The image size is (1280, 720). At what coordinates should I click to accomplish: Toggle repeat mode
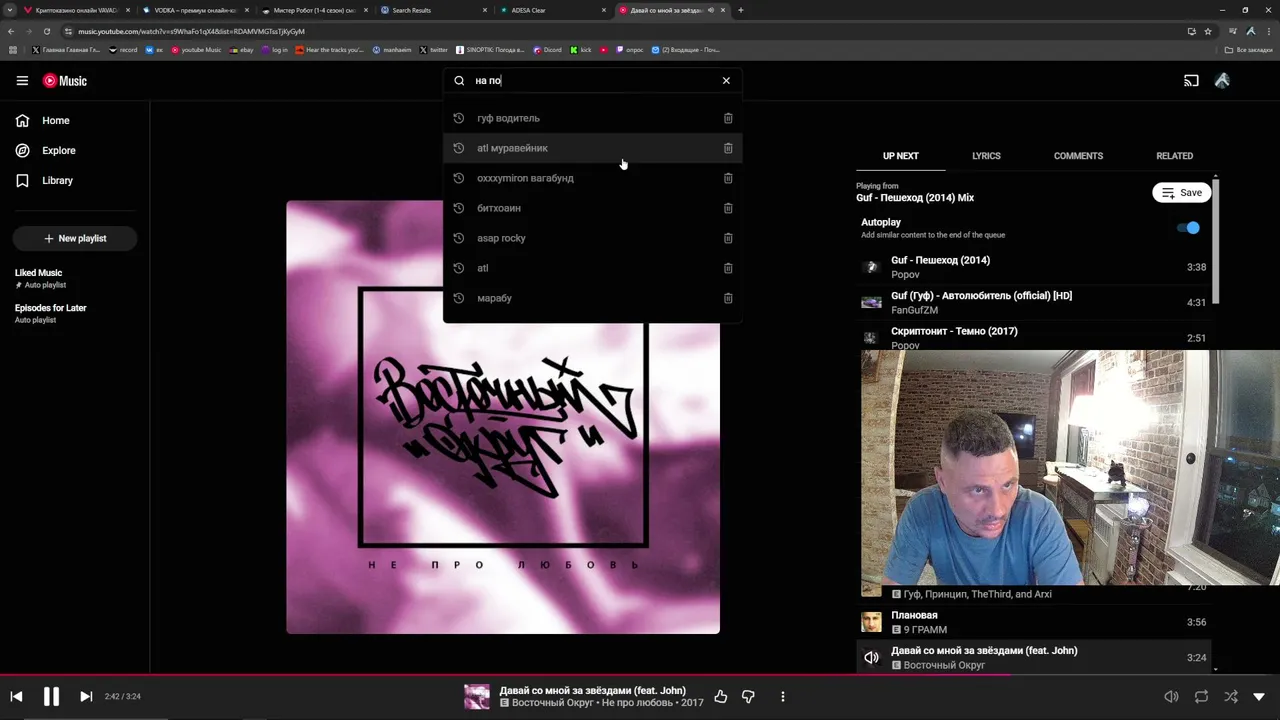tap(1201, 697)
